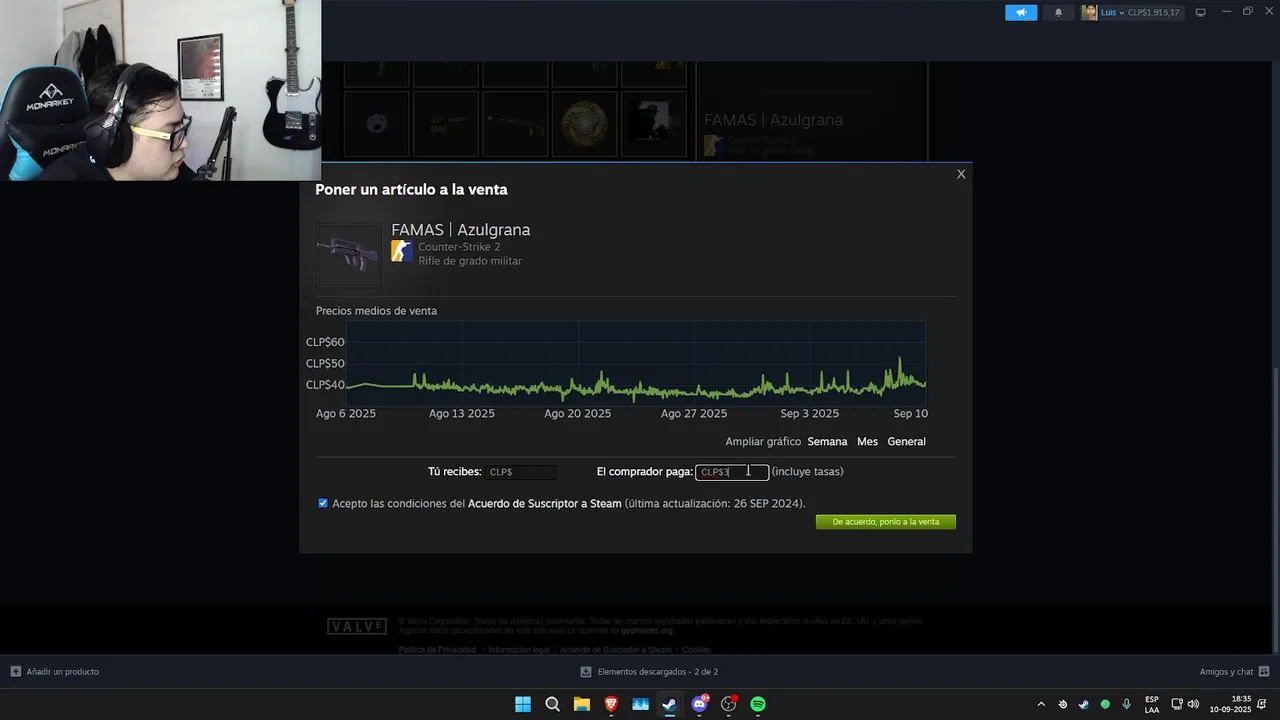
Task: Click the Steam taskbar icon
Action: point(669,704)
